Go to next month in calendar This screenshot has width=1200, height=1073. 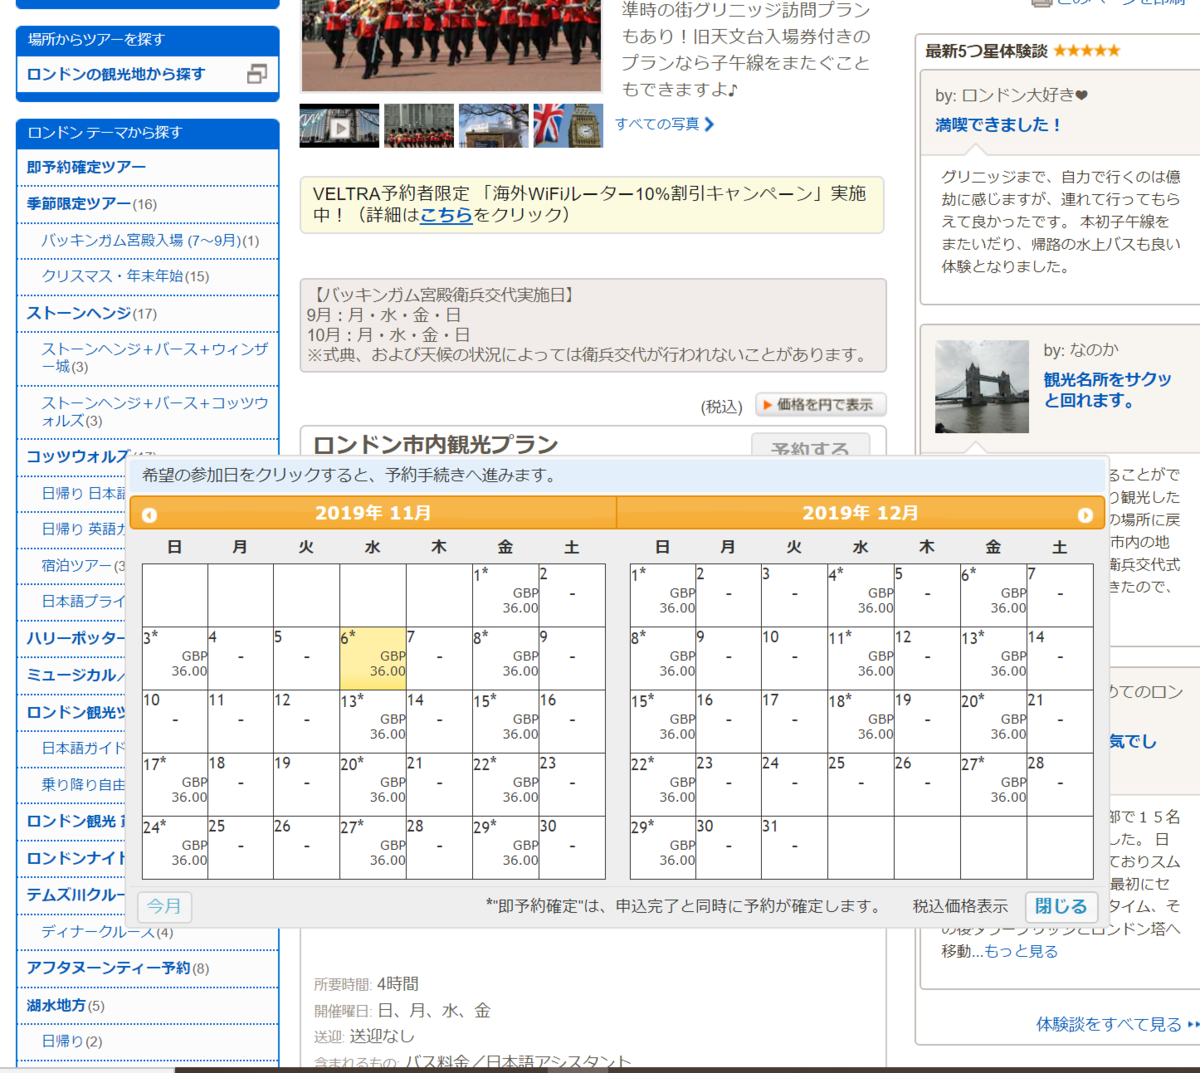1085,515
